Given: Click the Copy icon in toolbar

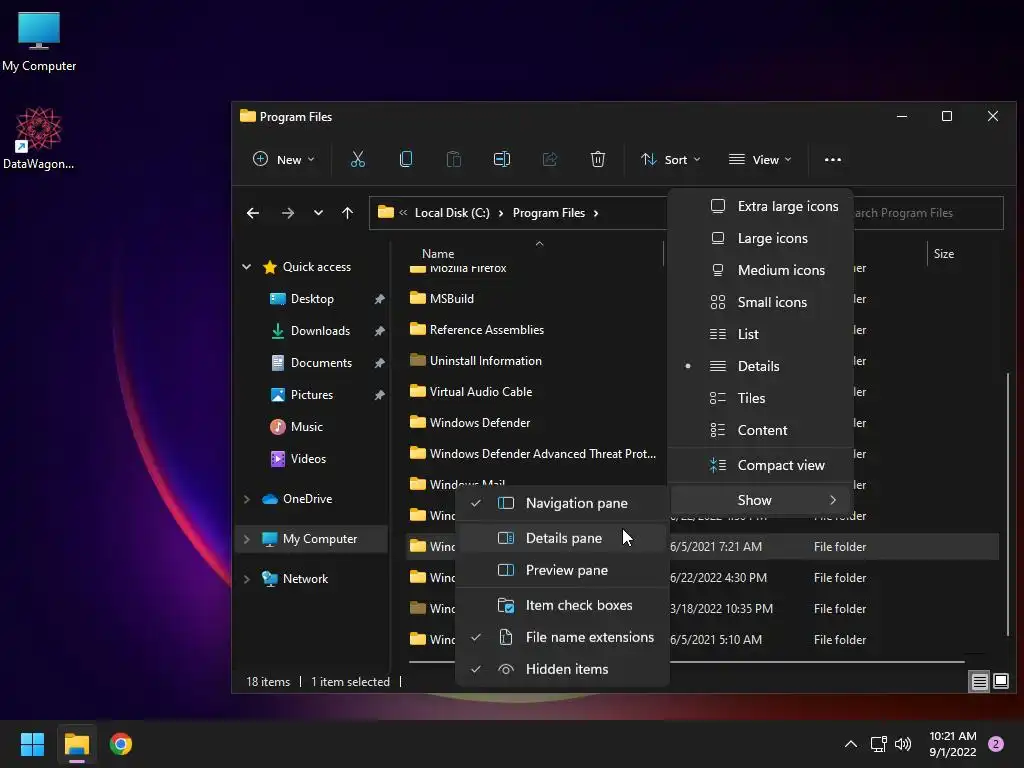Looking at the screenshot, I should click(406, 159).
